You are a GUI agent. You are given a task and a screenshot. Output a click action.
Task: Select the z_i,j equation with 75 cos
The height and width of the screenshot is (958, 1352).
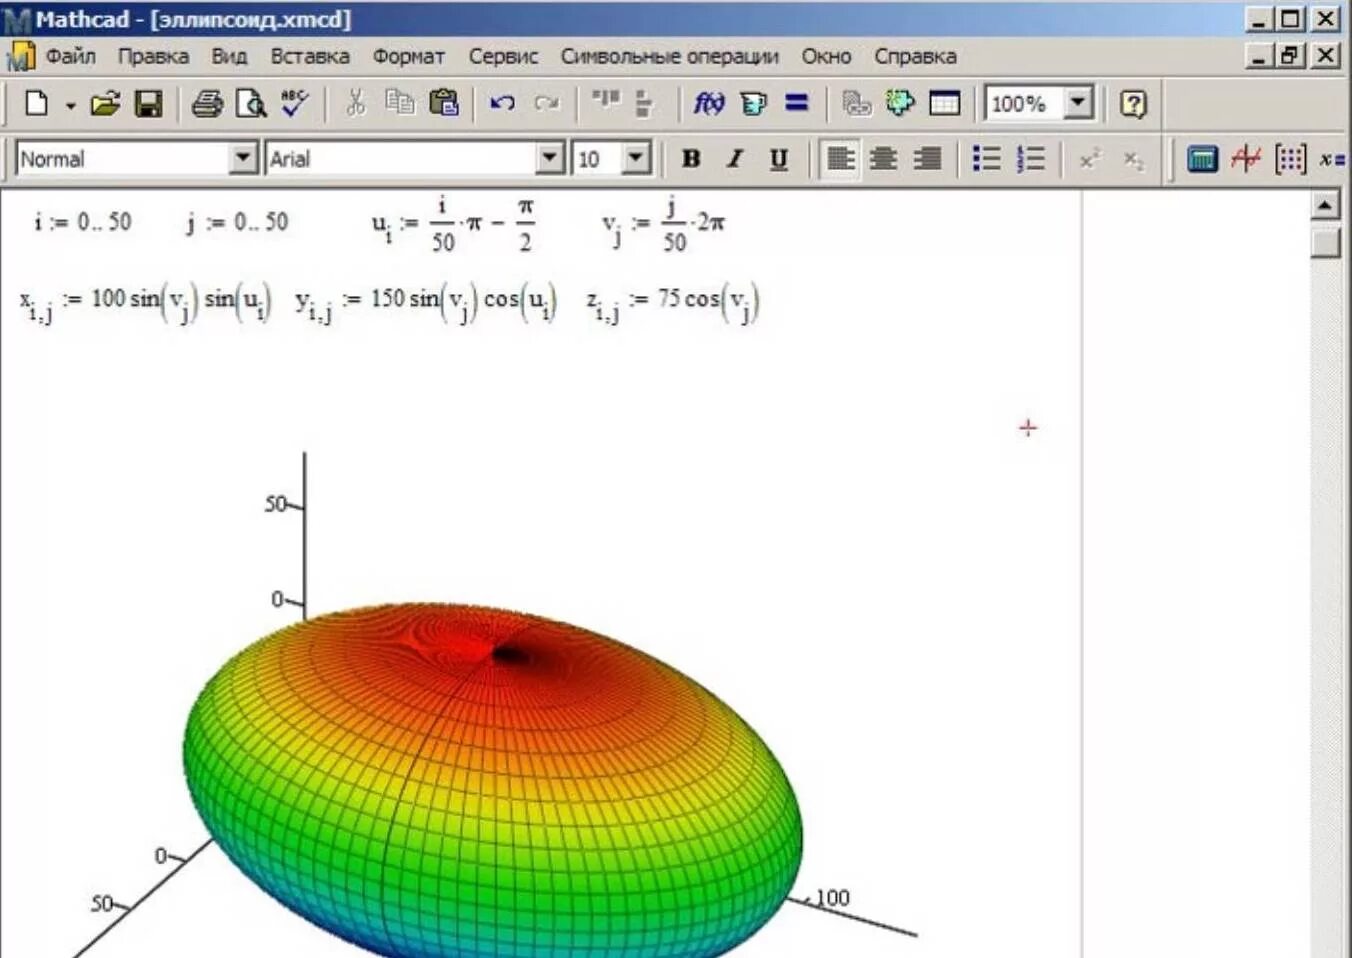pyautogui.click(x=673, y=303)
